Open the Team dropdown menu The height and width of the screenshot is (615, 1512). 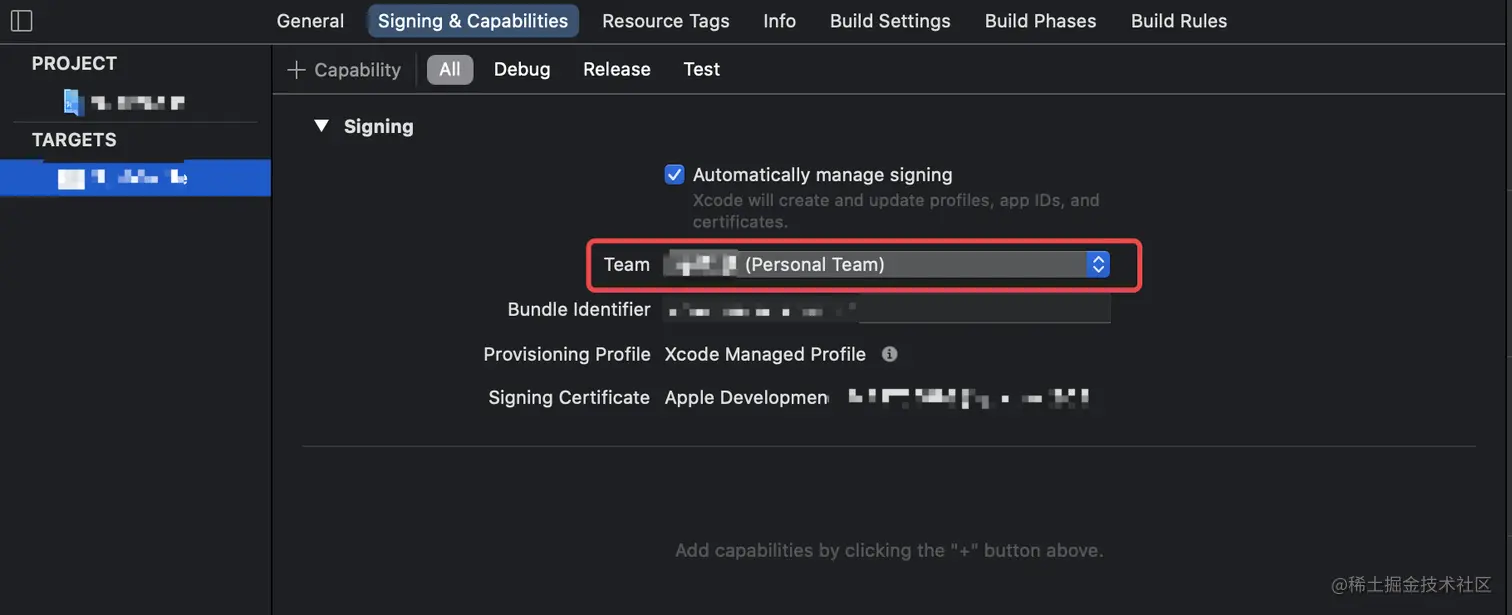[887, 265]
